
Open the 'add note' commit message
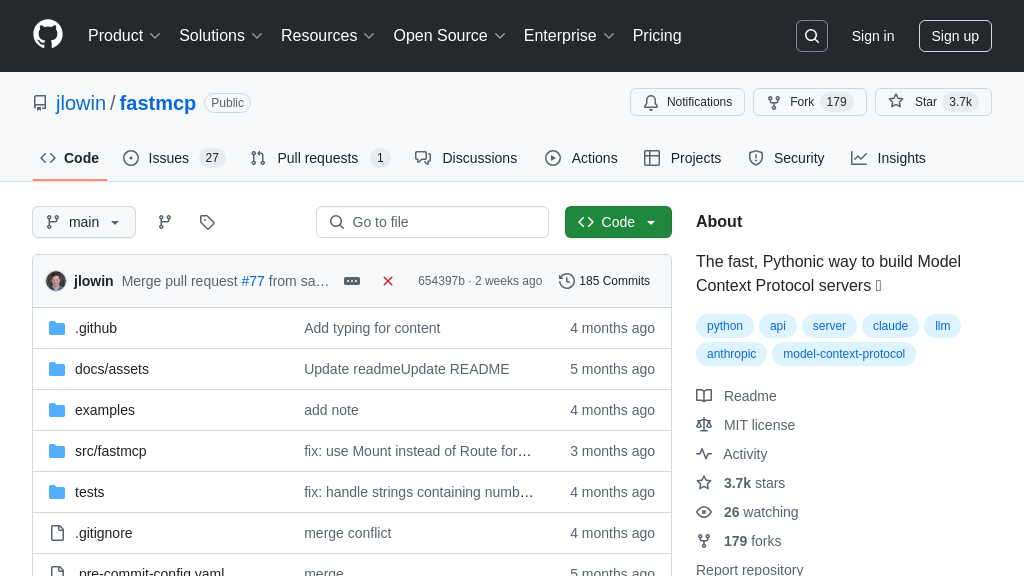tap(331, 410)
